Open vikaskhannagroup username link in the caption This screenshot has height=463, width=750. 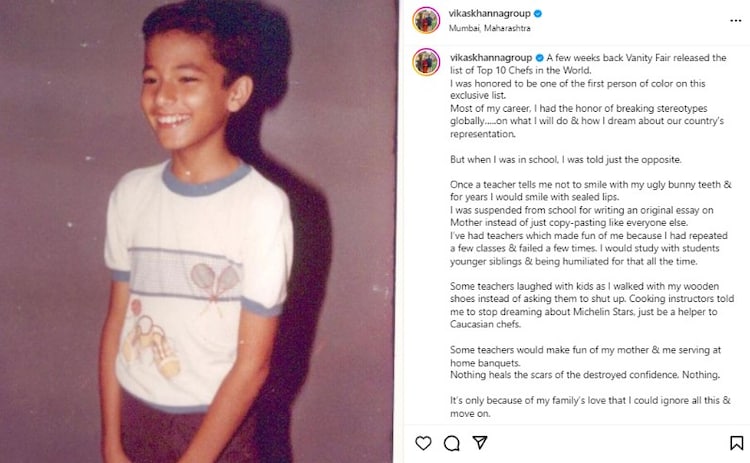click(x=491, y=58)
